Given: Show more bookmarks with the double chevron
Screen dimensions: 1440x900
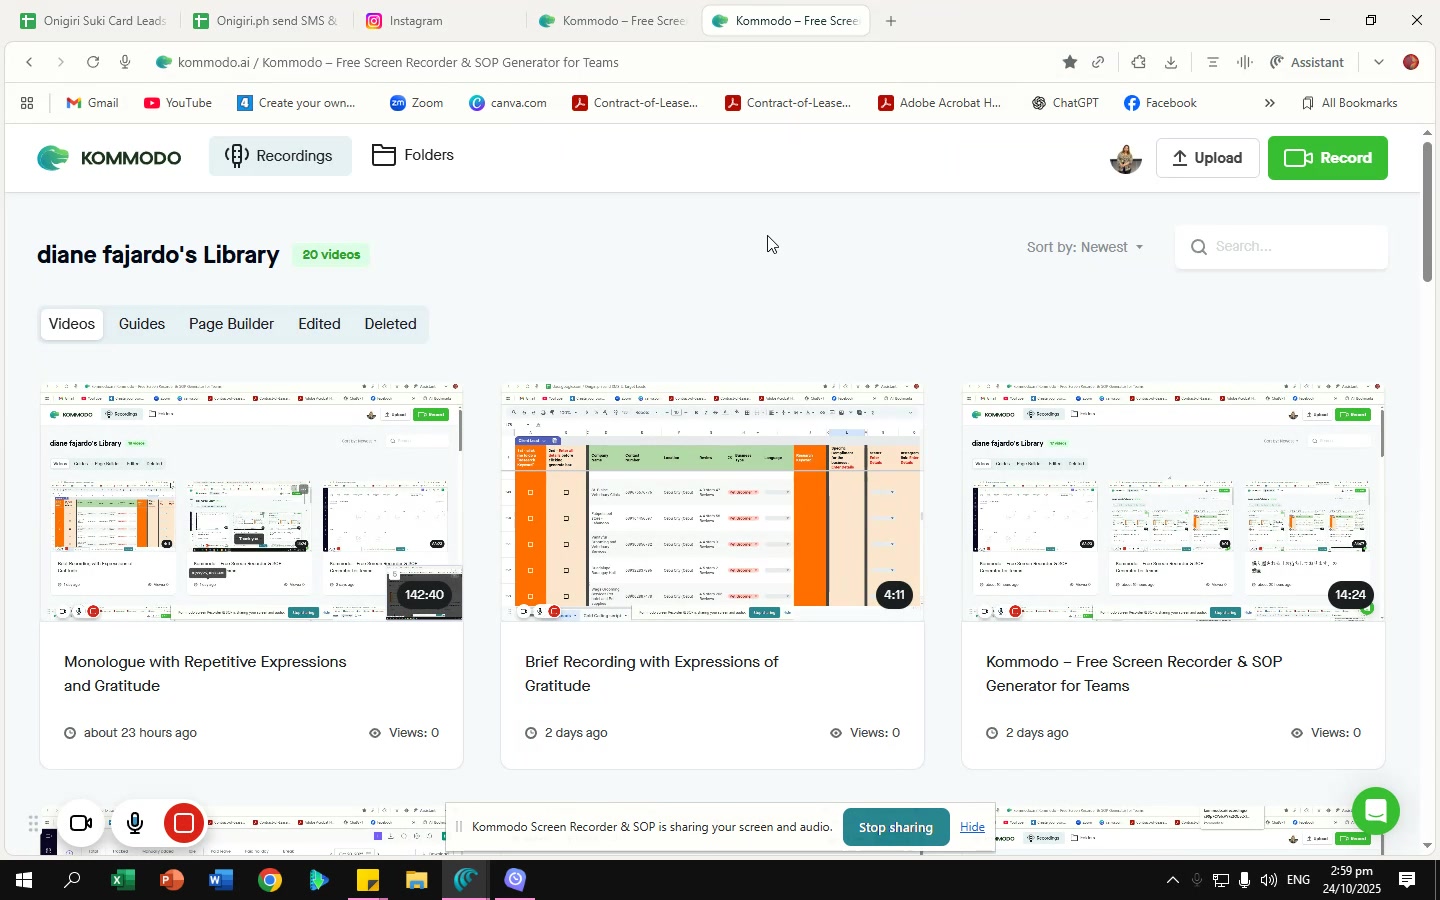Looking at the screenshot, I should (x=1270, y=103).
